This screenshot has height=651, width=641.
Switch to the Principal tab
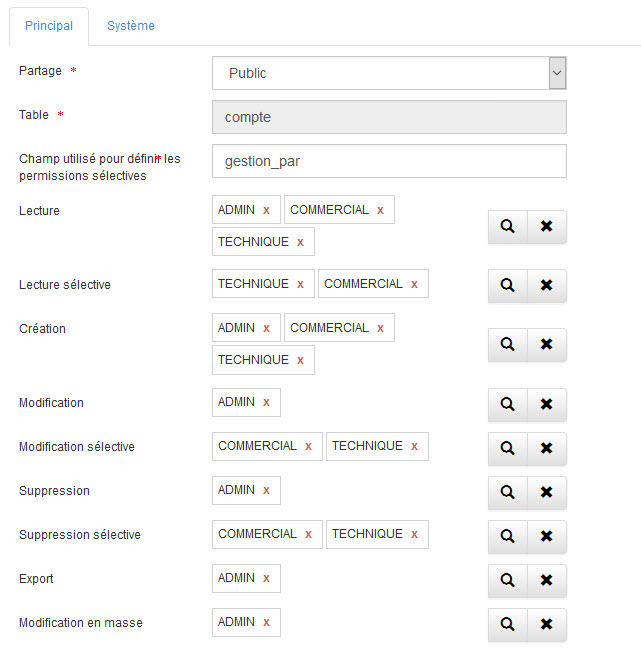[49, 26]
